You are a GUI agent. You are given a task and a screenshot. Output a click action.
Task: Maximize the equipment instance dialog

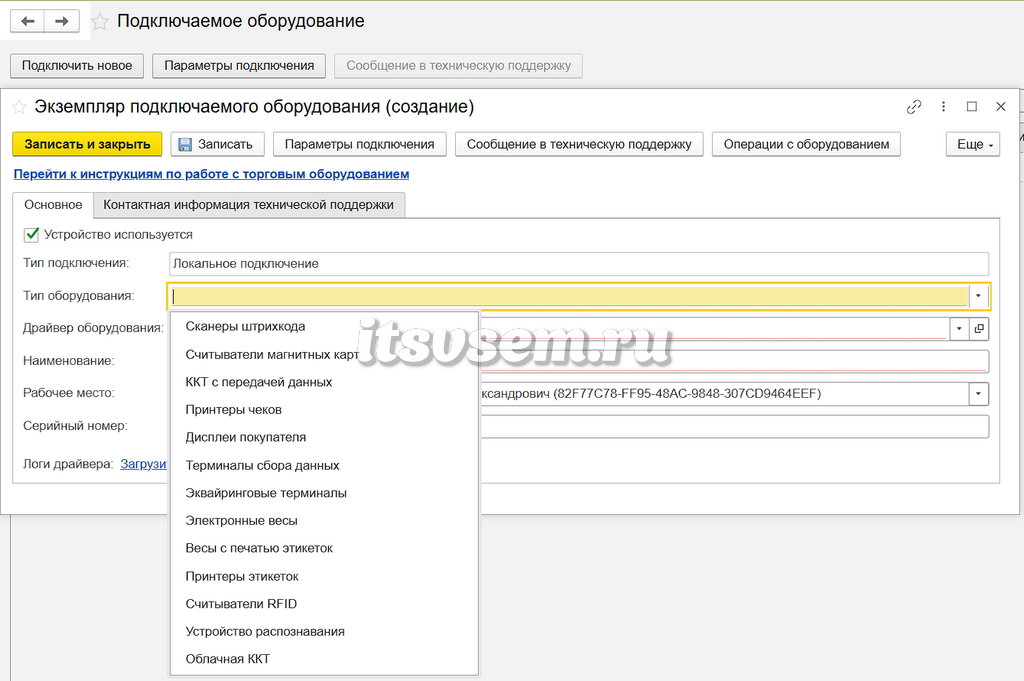972,106
